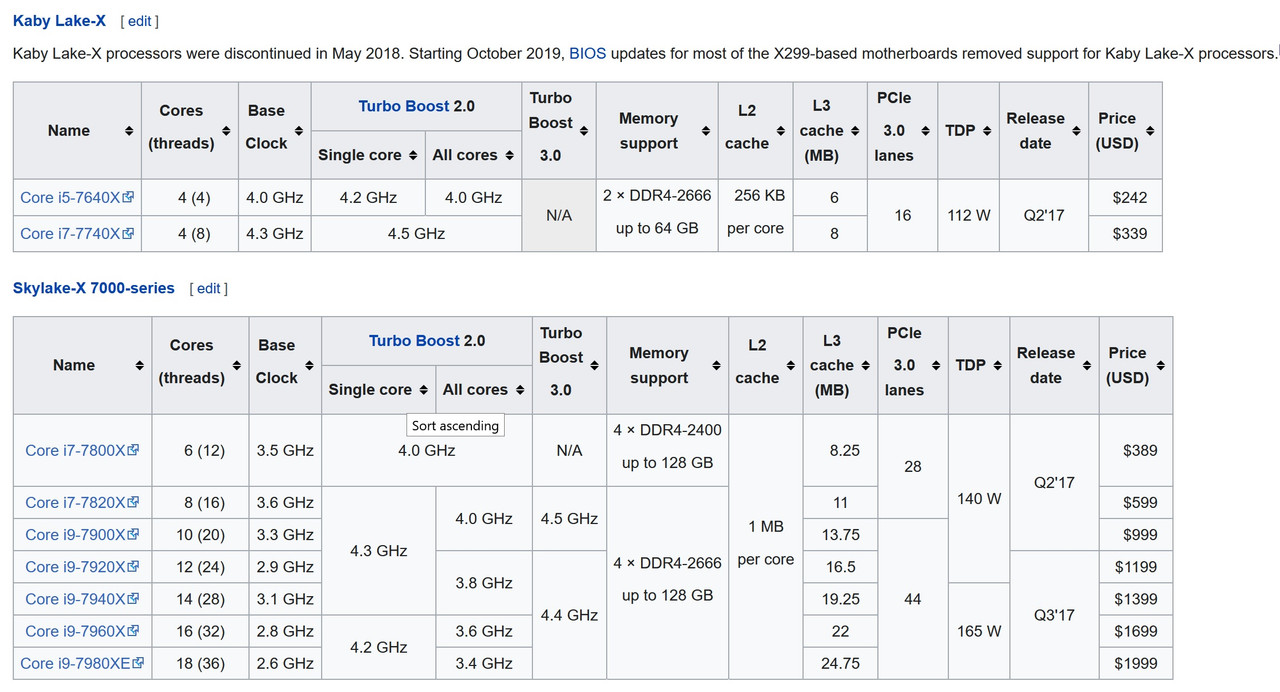This screenshot has width=1280, height=692.
Task: Select the 112 W TDP cell
Action: (x=968, y=215)
